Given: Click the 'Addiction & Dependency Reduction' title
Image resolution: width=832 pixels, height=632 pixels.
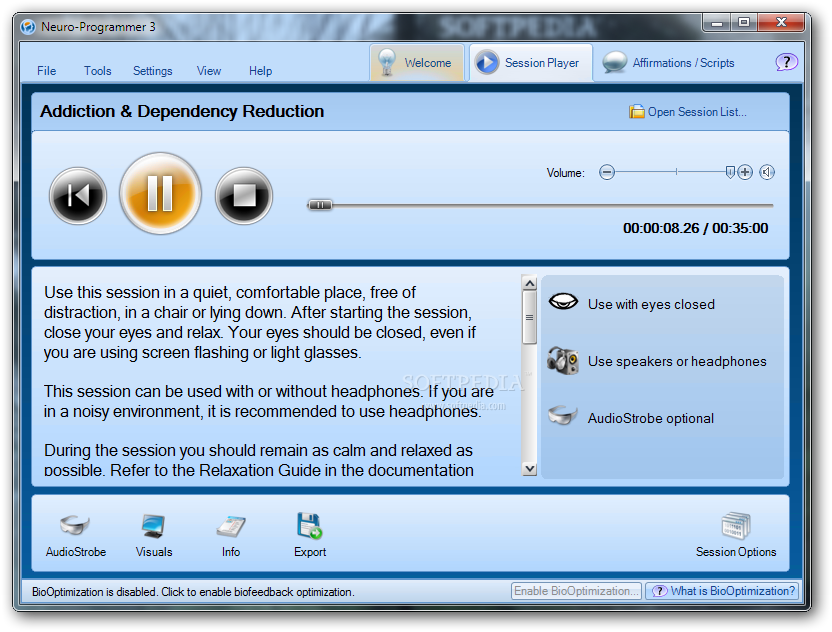Looking at the screenshot, I should [x=182, y=111].
